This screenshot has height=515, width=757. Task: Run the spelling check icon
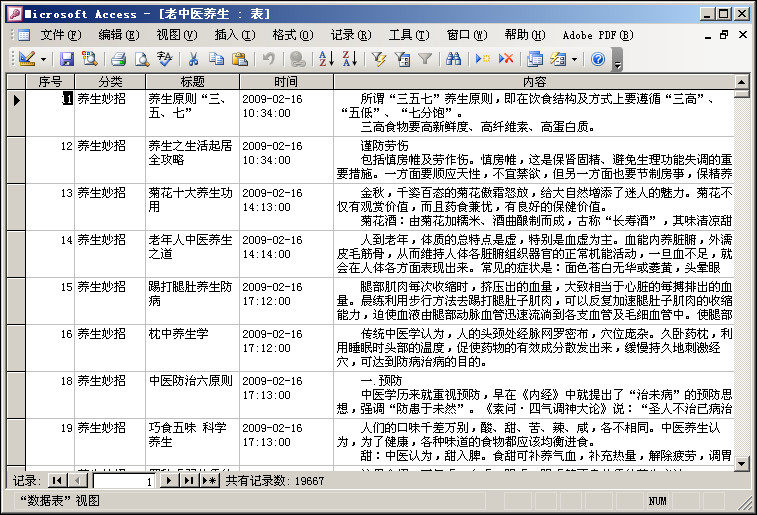click(x=165, y=59)
